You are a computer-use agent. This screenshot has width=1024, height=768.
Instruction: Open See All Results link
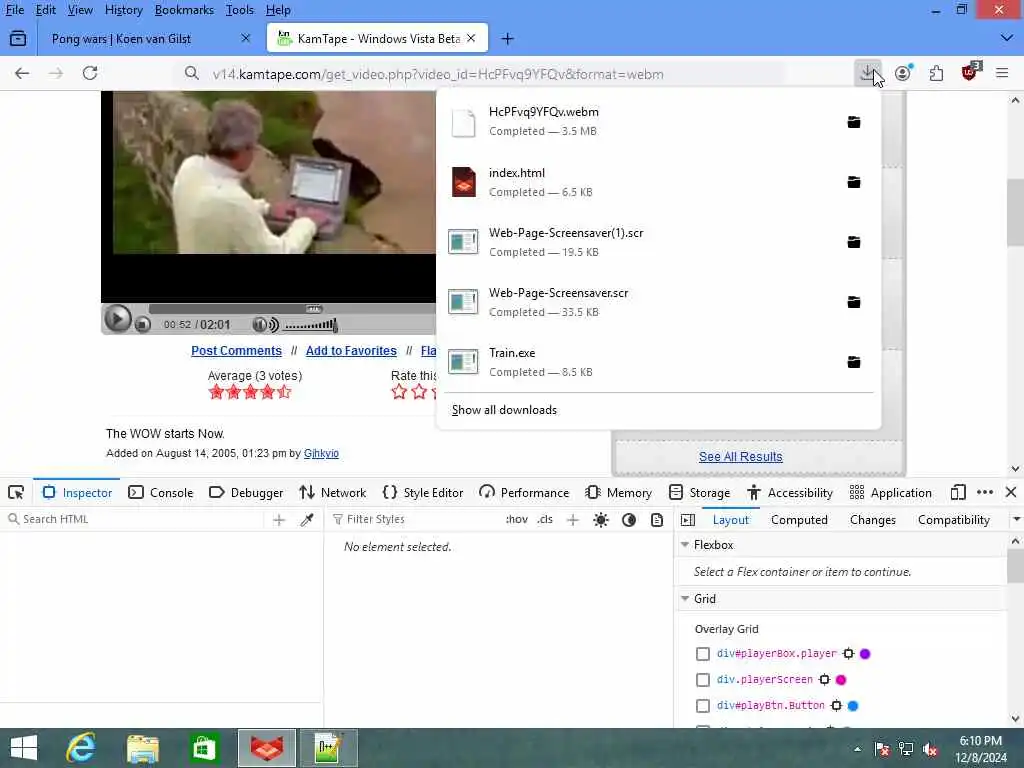point(741,456)
